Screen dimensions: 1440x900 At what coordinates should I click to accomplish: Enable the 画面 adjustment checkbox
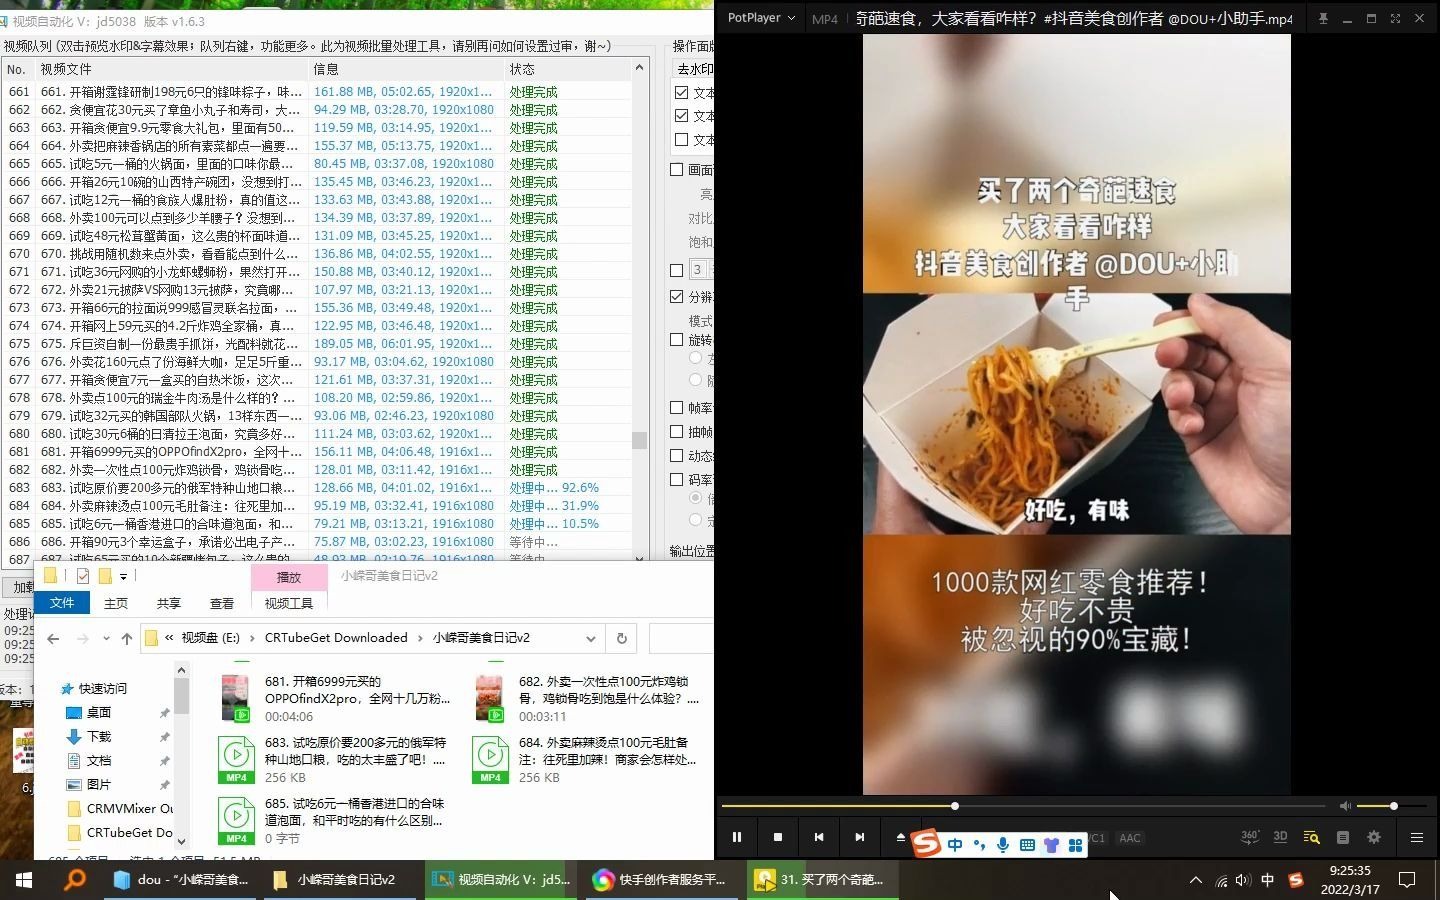pyautogui.click(x=677, y=170)
